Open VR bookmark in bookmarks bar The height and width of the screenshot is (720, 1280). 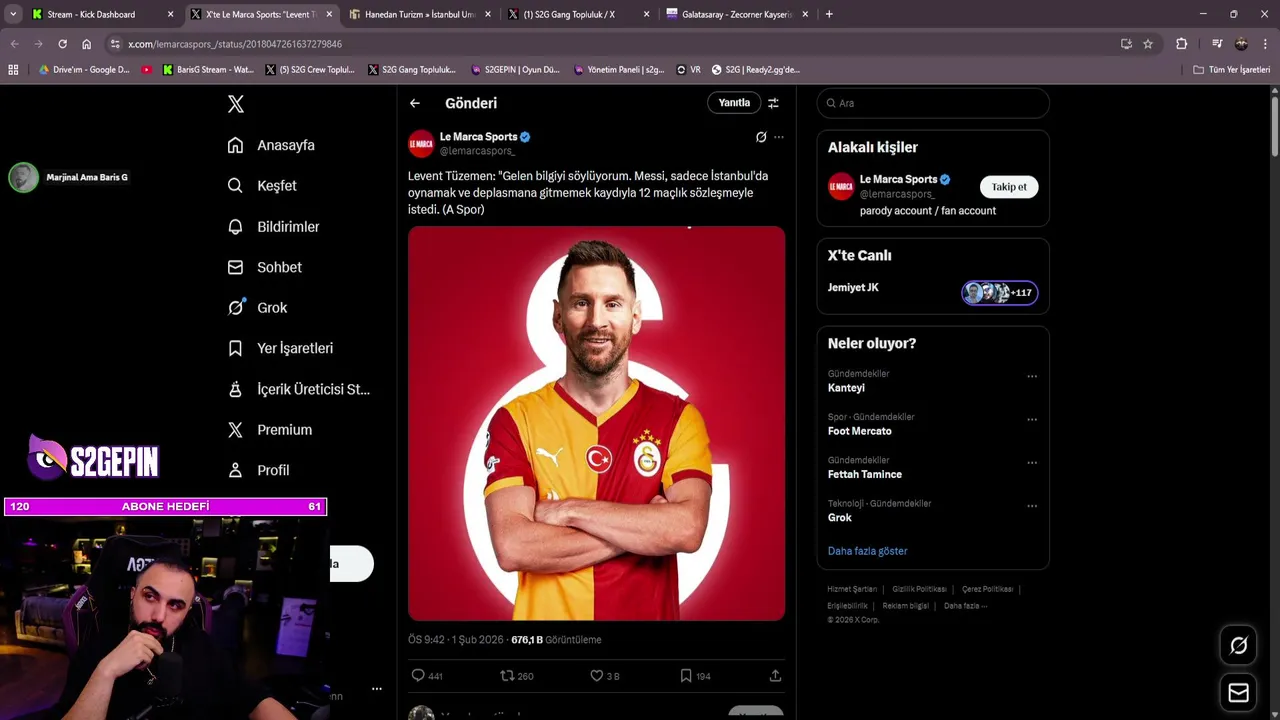[x=688, y=70]
